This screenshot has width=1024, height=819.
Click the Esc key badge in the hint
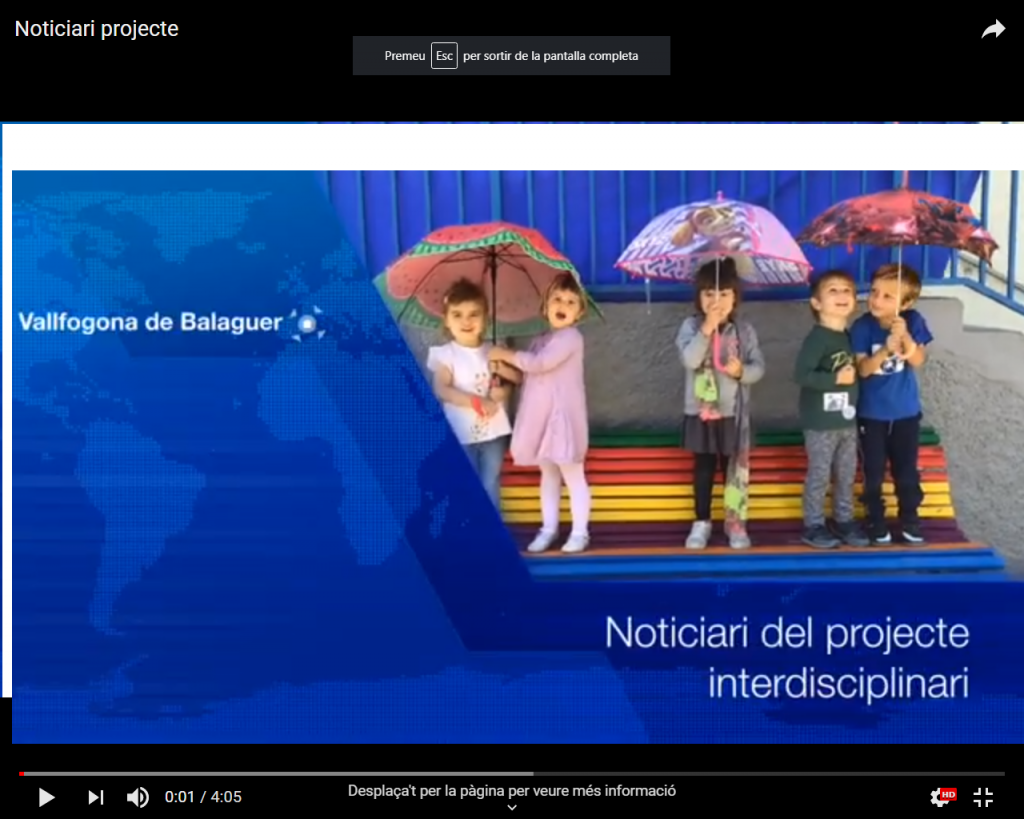tap(444, 56)
